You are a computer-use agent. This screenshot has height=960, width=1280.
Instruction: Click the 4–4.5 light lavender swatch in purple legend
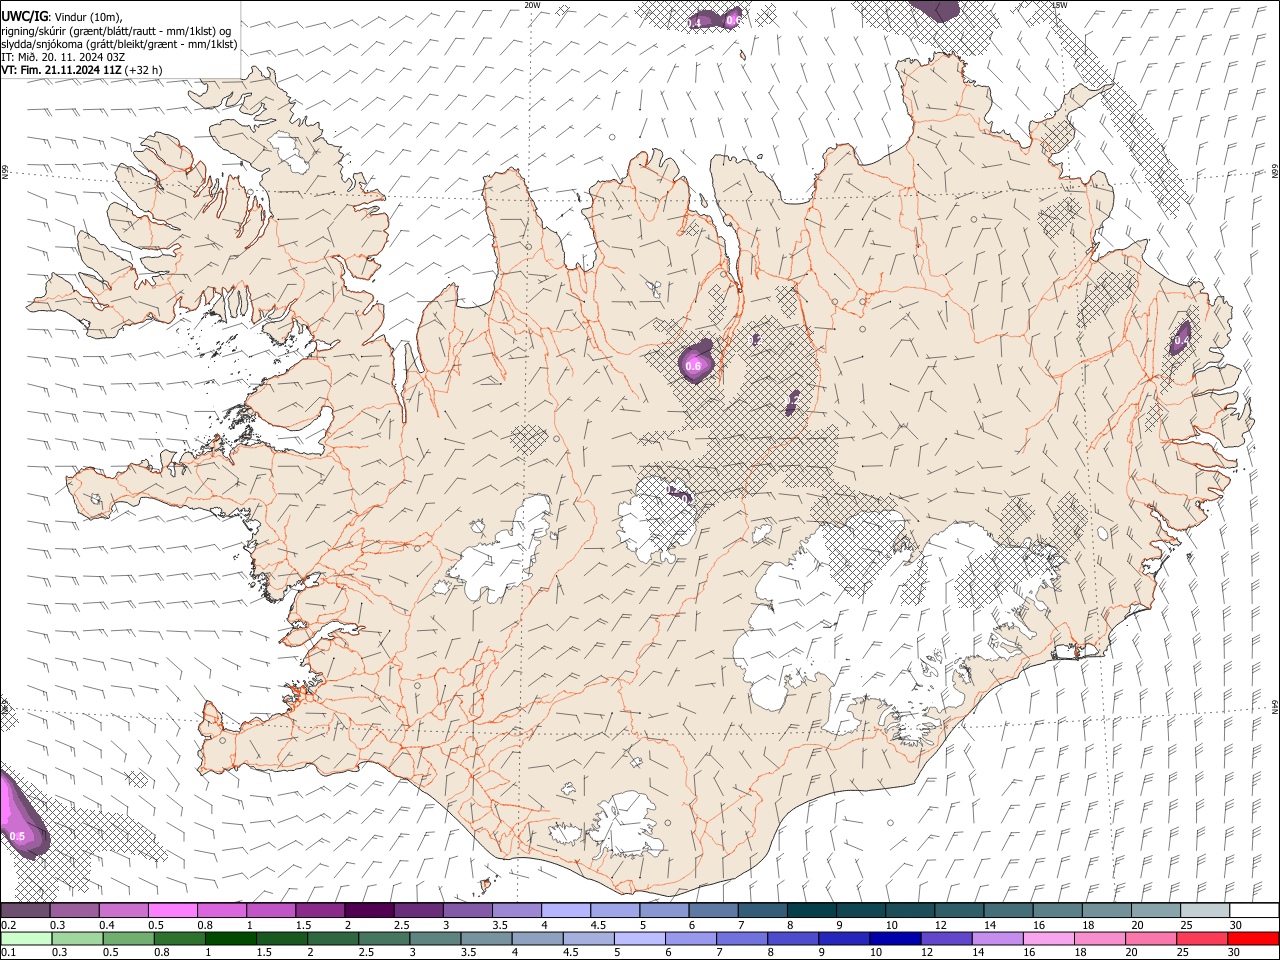(565, 911)
